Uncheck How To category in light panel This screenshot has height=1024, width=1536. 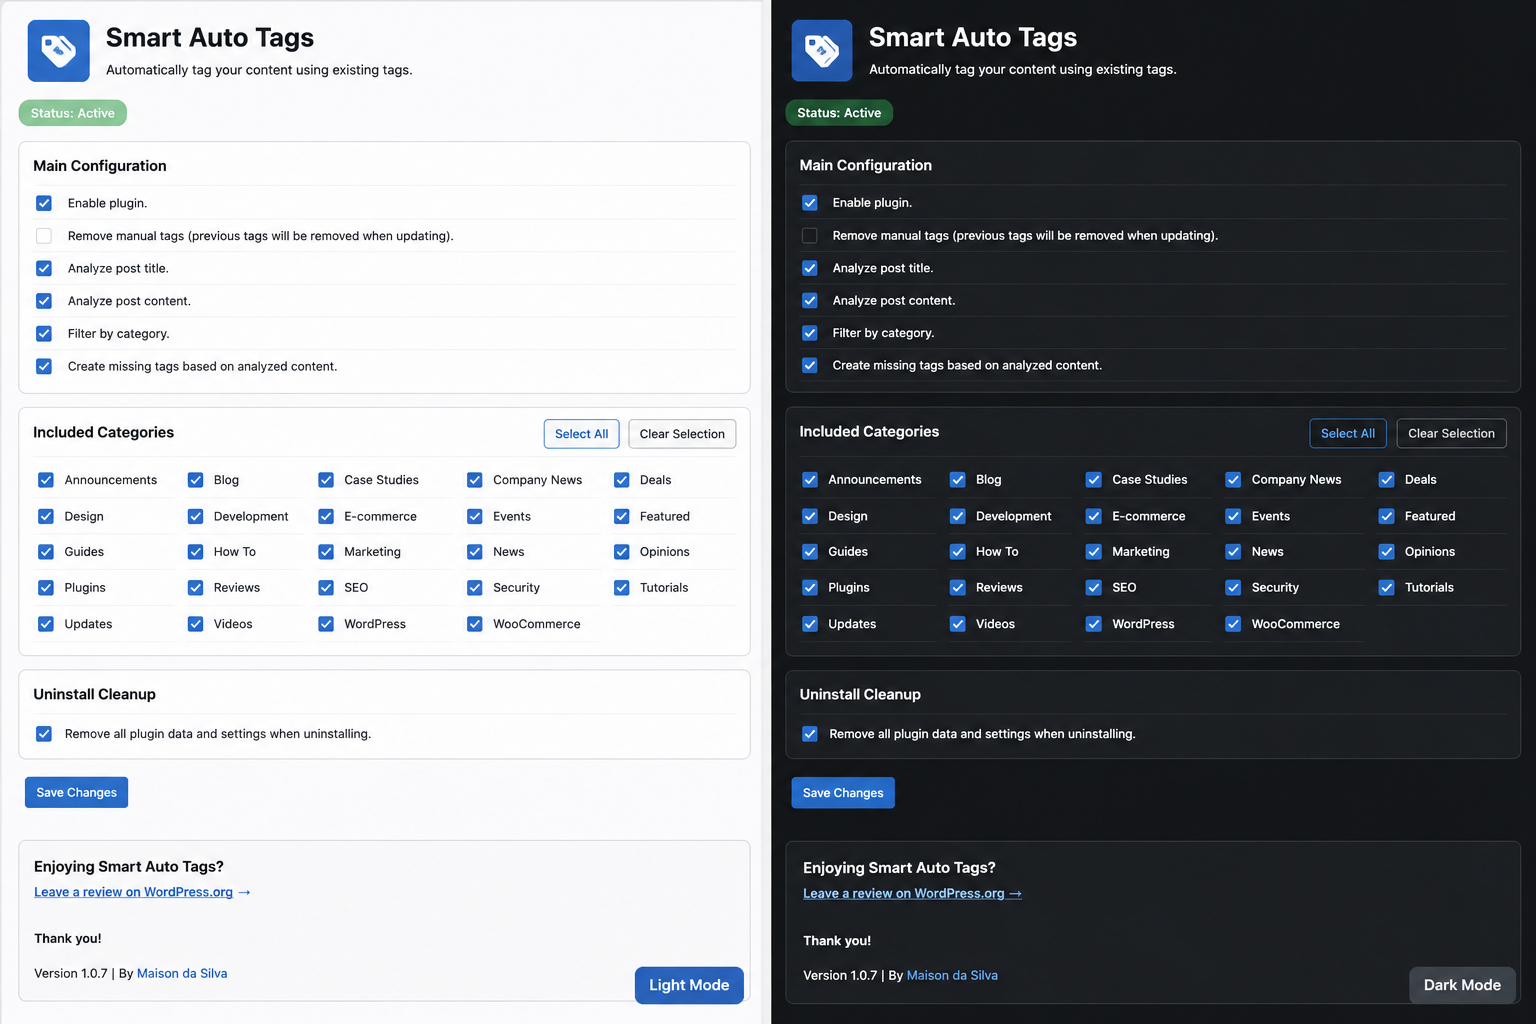196,552
